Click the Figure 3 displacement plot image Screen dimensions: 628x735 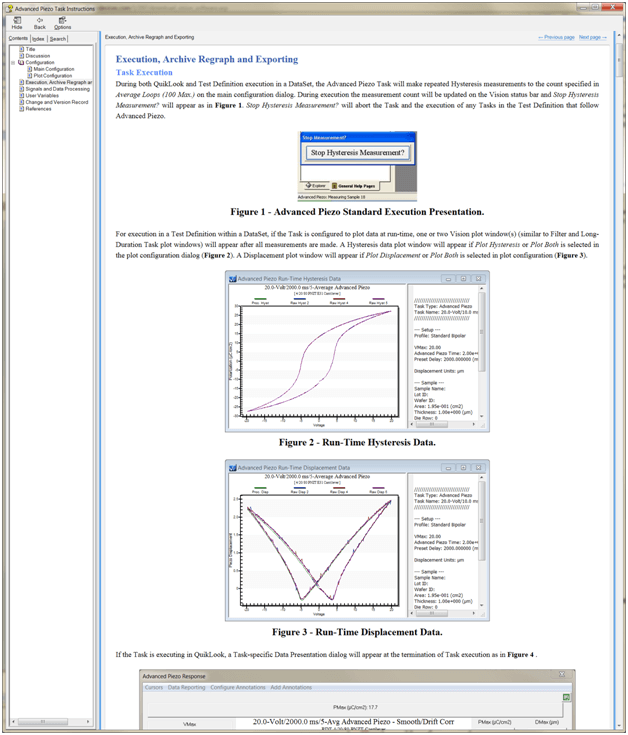point(357,540)
